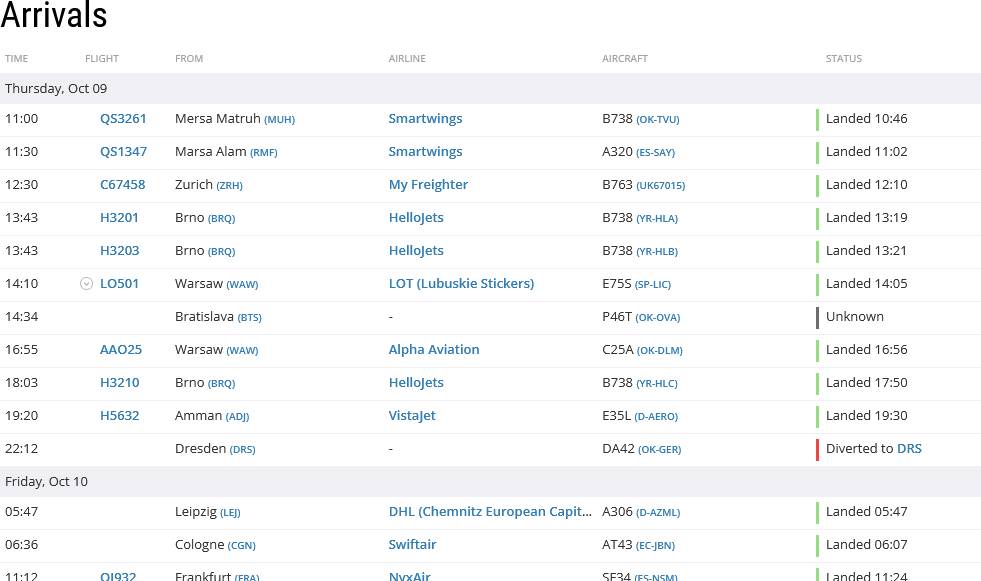Click the LEJ airport code for Leipzig
Image resolution: width=981 pixels, height=581 pixels.
(x=230, y=513)
